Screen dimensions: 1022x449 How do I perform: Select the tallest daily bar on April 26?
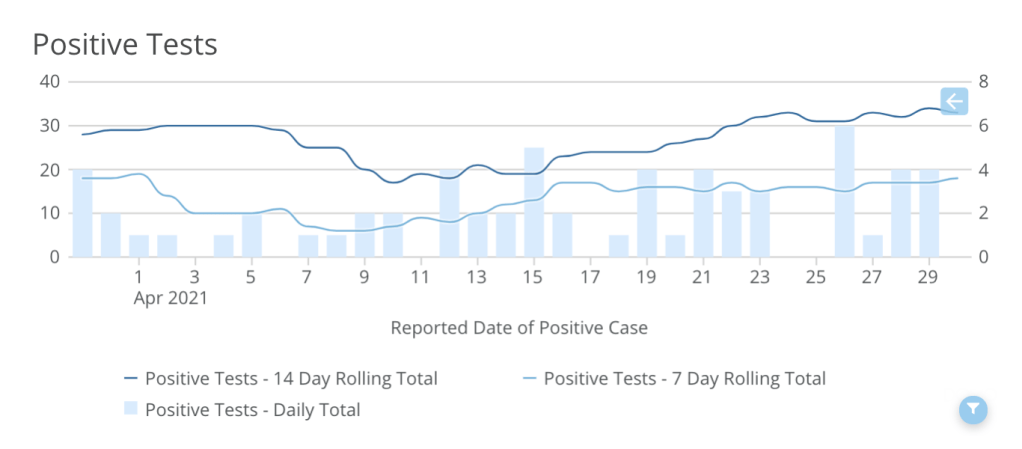(x=845, y=192)
